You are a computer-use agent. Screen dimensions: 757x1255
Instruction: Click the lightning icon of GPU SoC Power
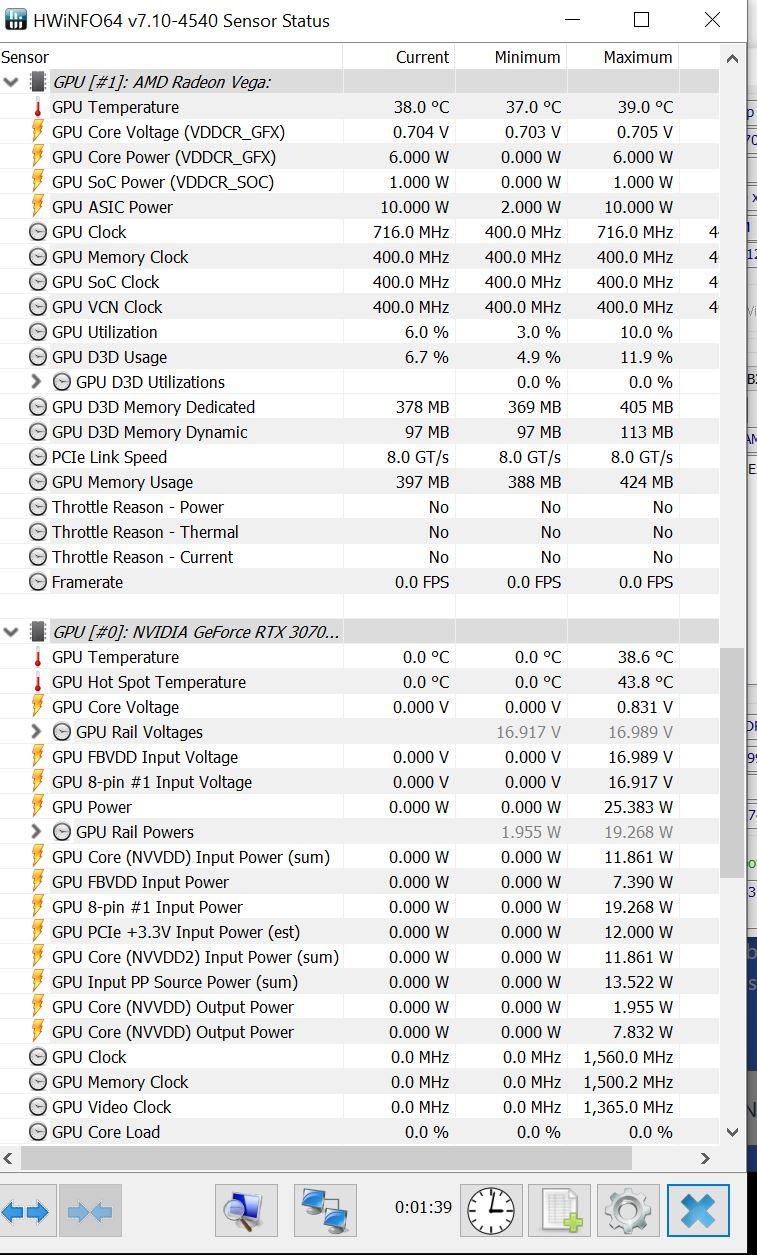[38, 182]
